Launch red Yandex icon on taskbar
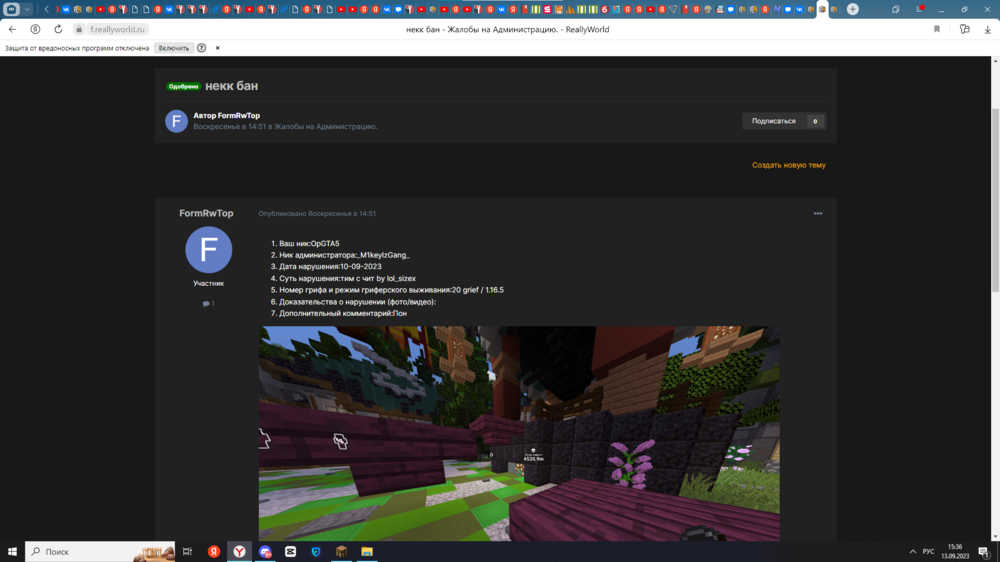This screenshot has width=1000, height=562. pos(214,552)
